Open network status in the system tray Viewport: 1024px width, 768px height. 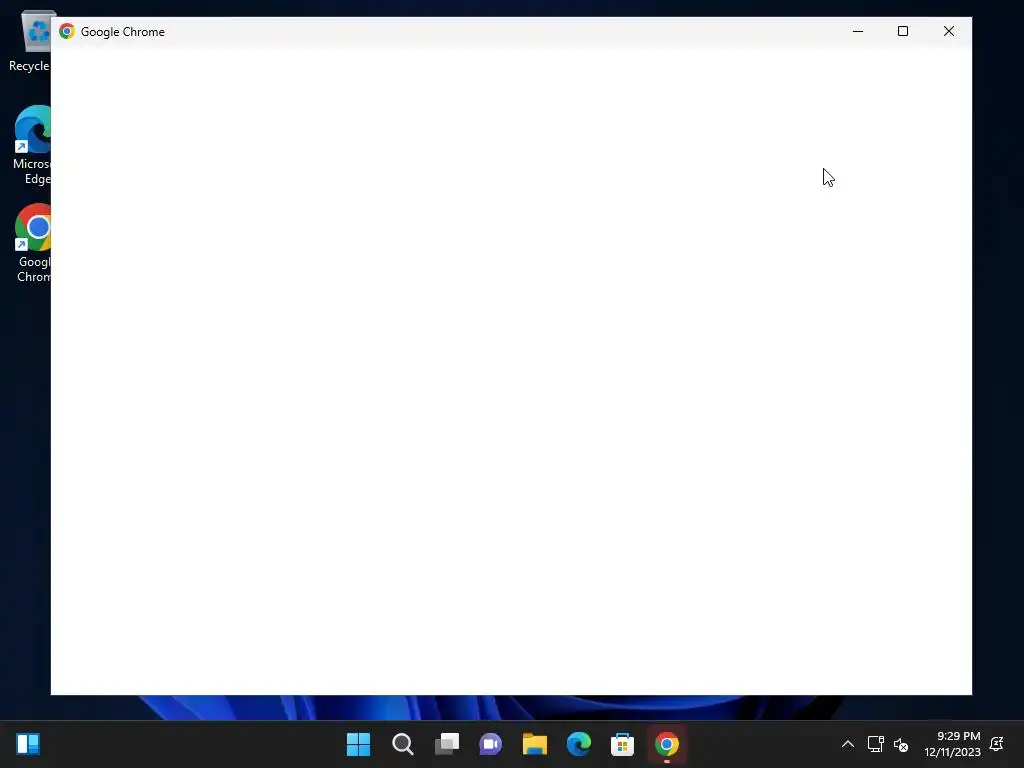[875, 744]
